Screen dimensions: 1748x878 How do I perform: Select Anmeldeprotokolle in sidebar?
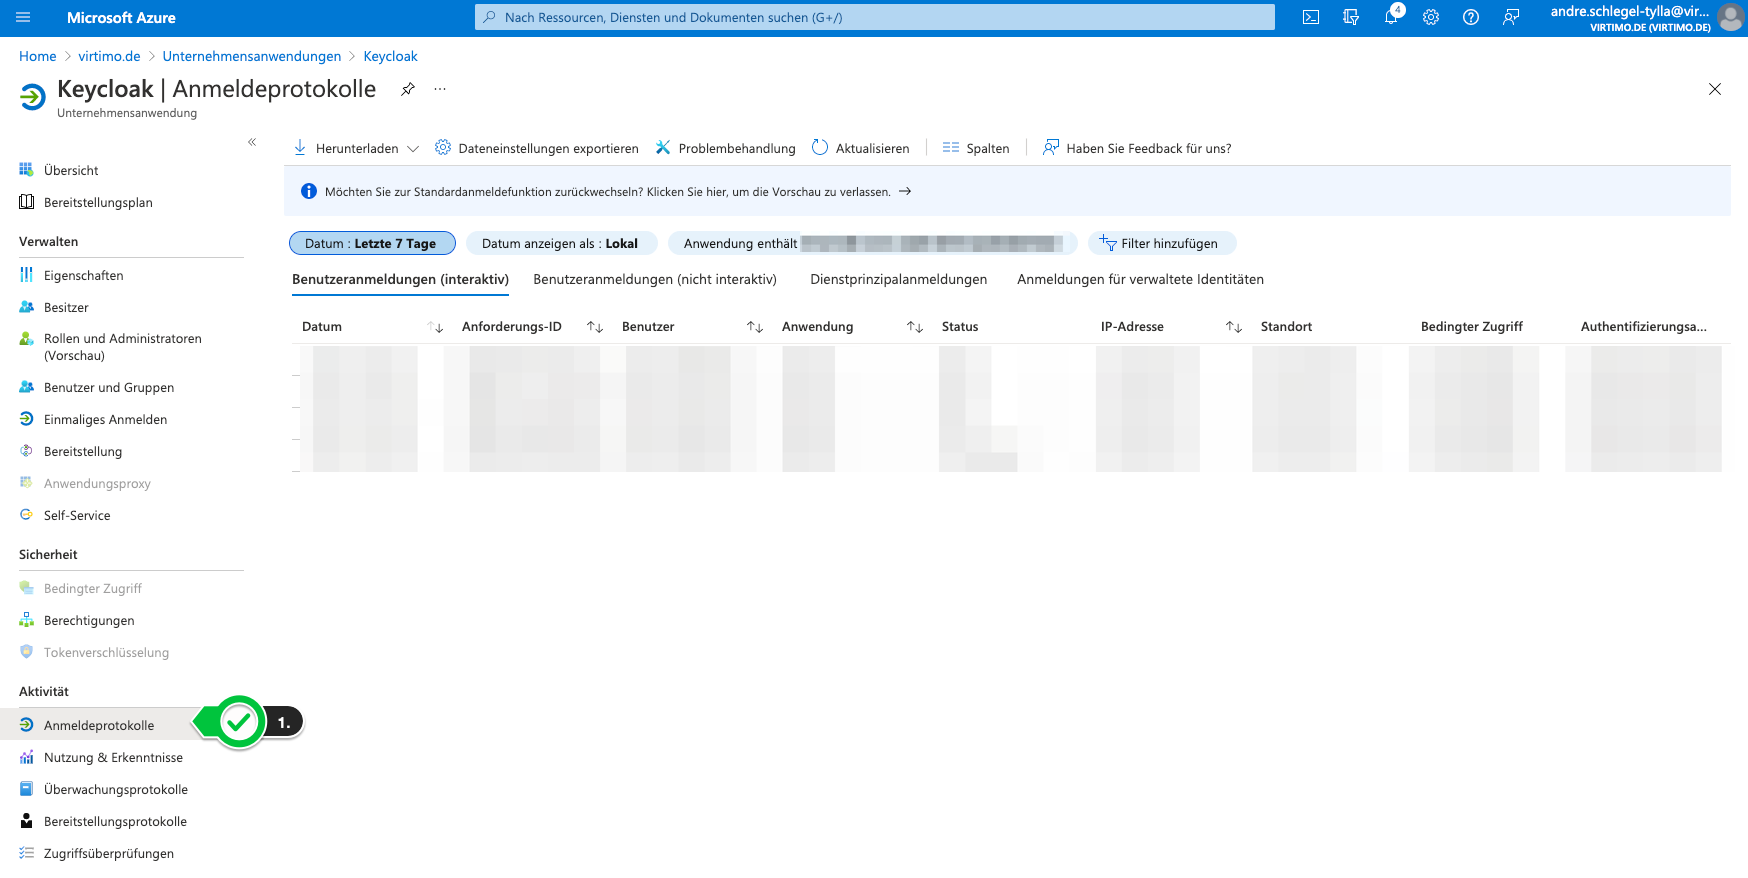tap(100, 725)
